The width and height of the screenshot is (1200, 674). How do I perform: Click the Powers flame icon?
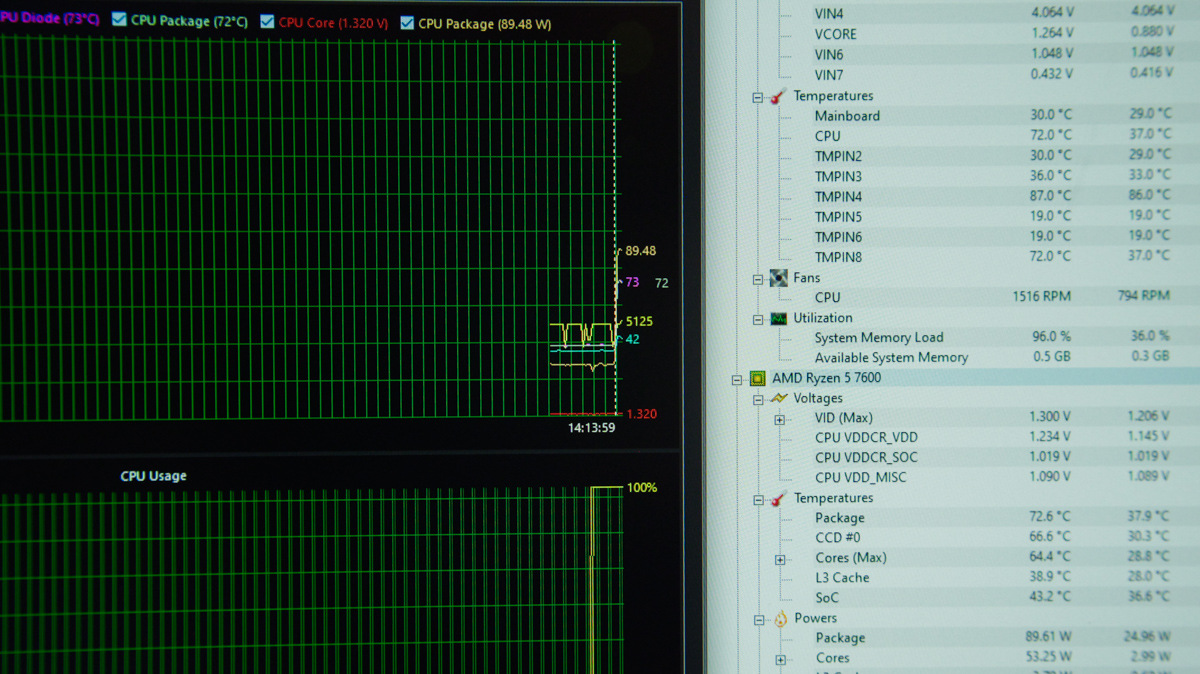tap(780, 619)
